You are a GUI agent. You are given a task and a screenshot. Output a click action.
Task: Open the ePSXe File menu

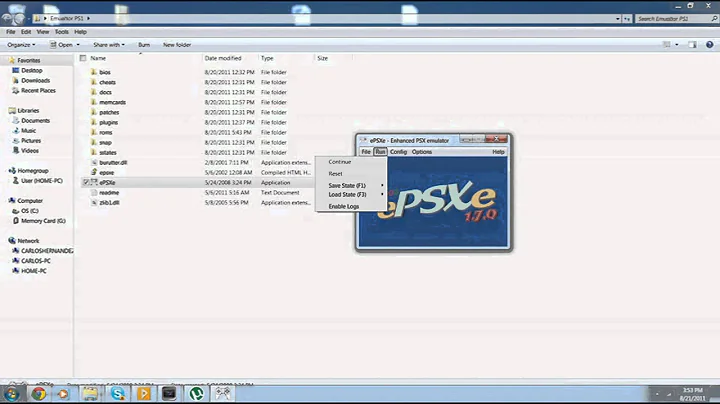(x=366, y=152)
